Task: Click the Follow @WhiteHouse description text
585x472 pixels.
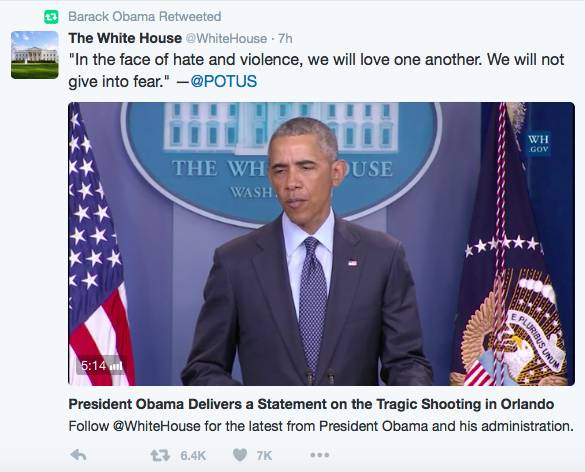Action: (321, 426)
